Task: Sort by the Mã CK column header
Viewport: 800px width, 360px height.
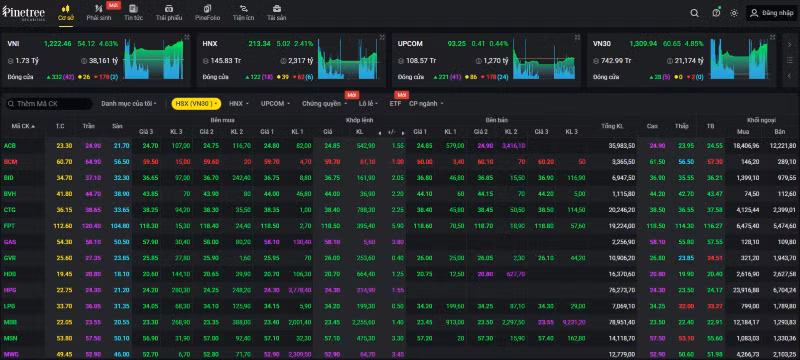Action: coord(23,126)
